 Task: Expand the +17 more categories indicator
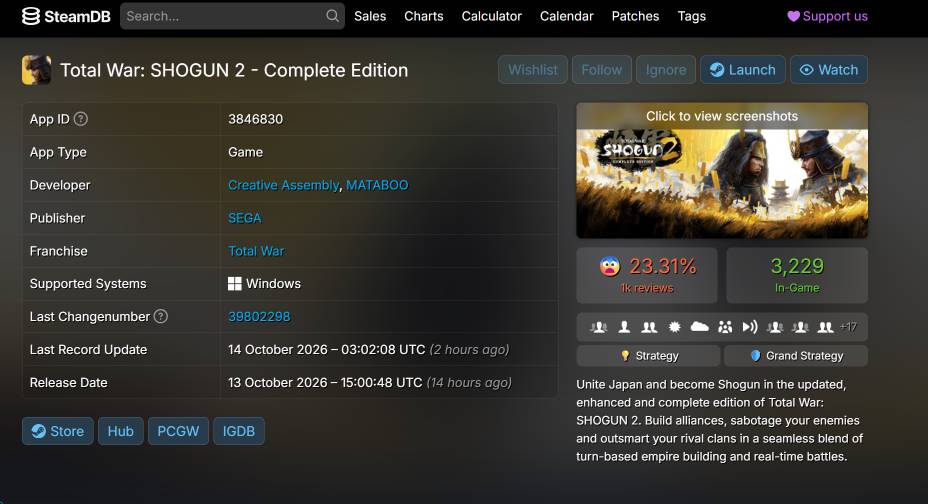point(848,327)
